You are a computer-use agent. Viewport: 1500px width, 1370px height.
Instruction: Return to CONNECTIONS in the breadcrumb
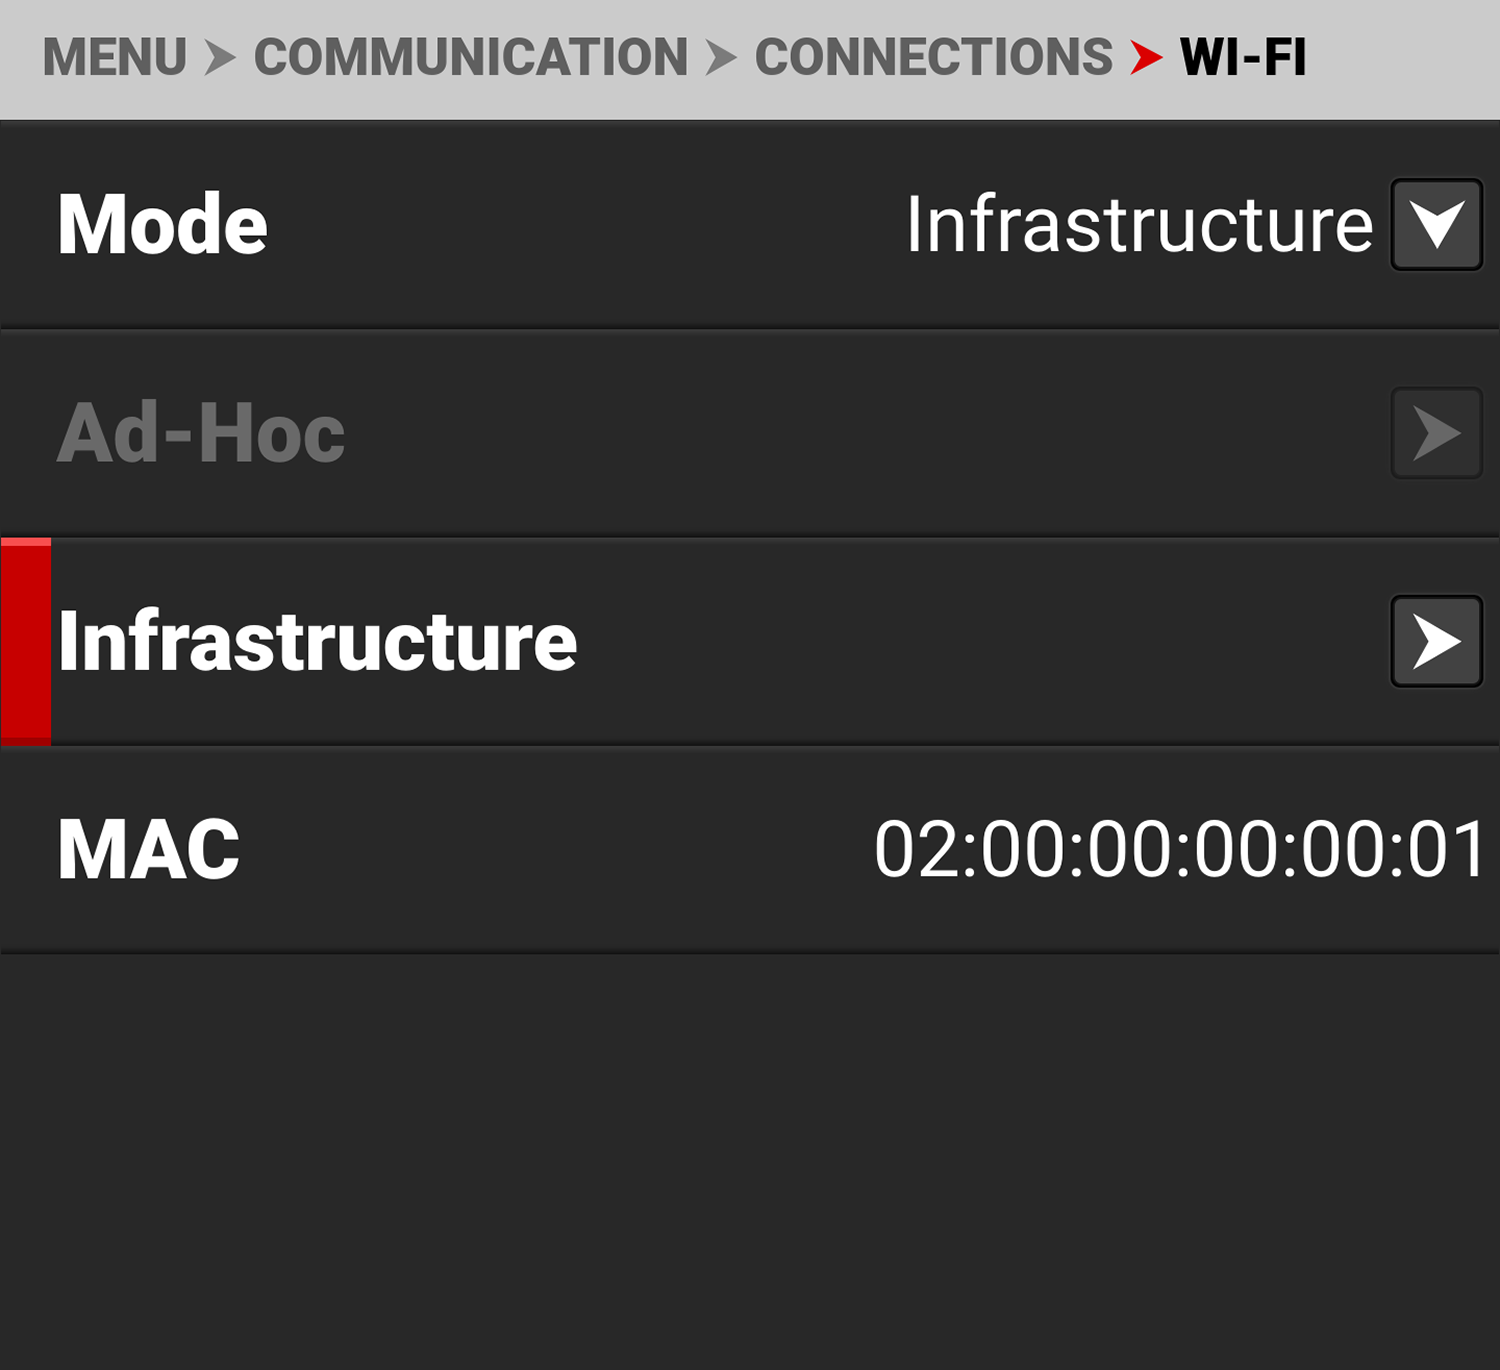point(933,57)
